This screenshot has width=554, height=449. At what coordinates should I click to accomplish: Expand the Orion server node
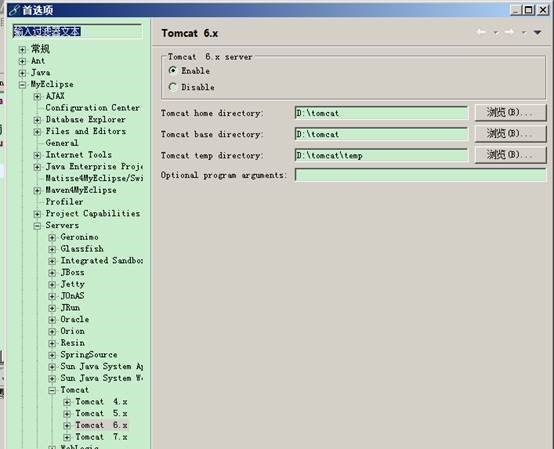[52, 332]
